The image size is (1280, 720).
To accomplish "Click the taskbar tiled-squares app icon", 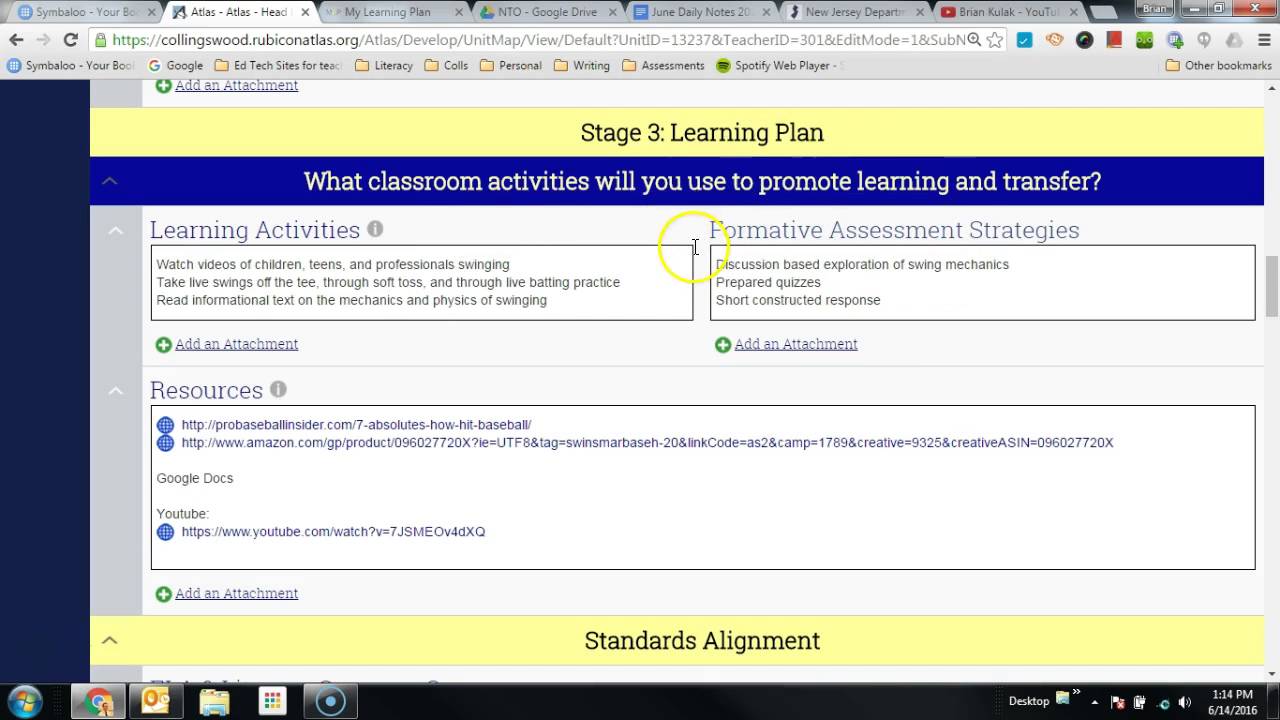I will click(x=272, y=701).
